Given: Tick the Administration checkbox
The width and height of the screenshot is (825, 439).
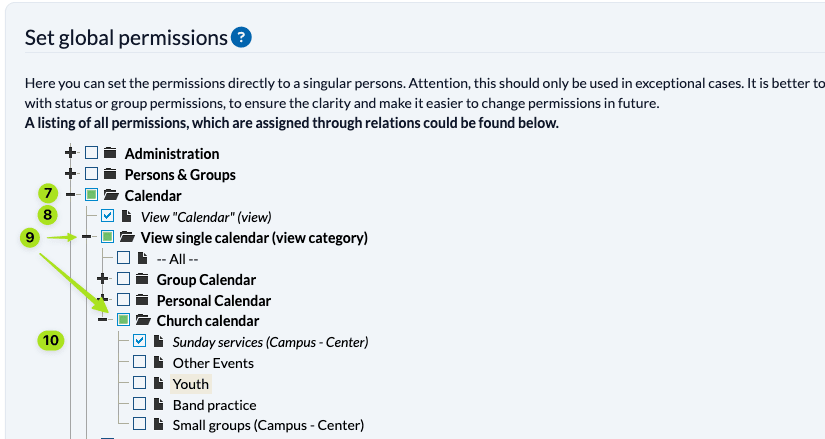Looking at the screenshot, I should click(91, 154).
